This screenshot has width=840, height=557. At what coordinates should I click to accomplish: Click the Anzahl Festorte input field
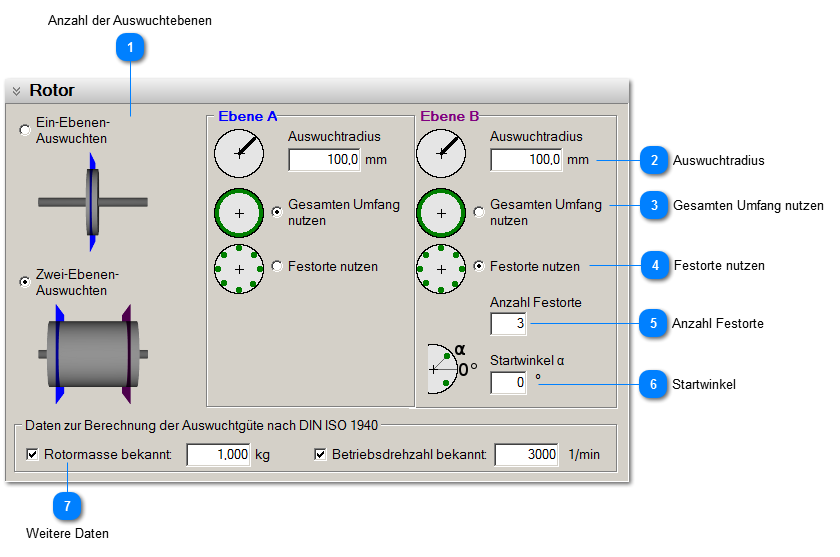pyautogui.click(x=508, y=324)
